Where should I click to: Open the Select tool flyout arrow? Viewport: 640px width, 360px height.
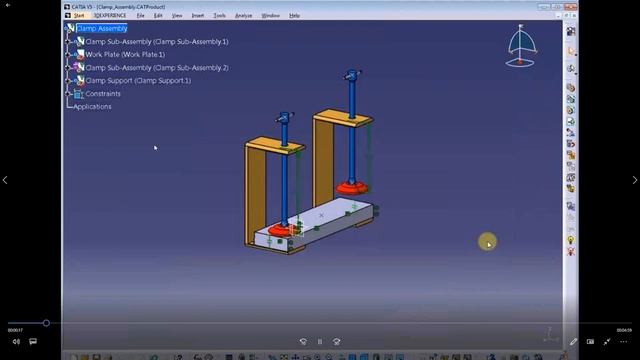pyautogui.click(x=576, y=55)
